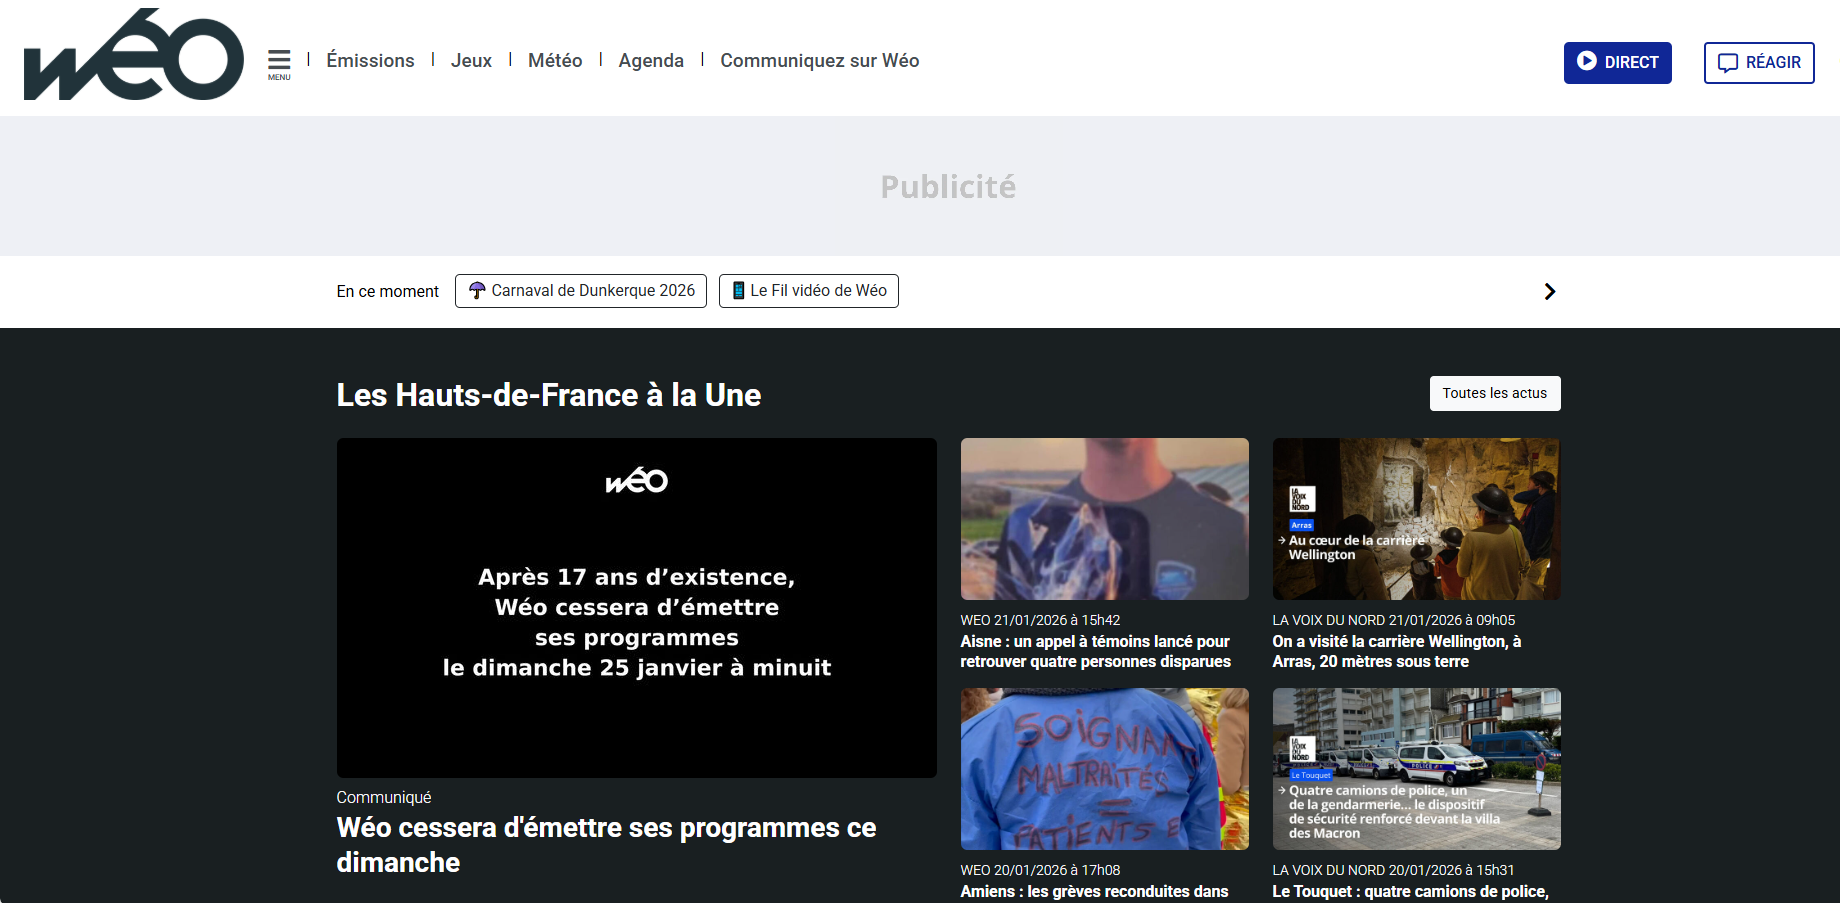The width and height of the screenshot is (1840, 903).
Task: Open the Émissions menu item
Action: click(x=370, y=61)
